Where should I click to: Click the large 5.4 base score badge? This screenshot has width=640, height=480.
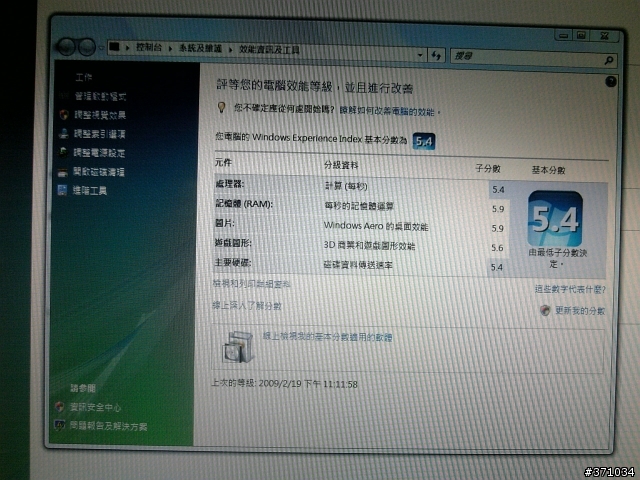(555, 219)
